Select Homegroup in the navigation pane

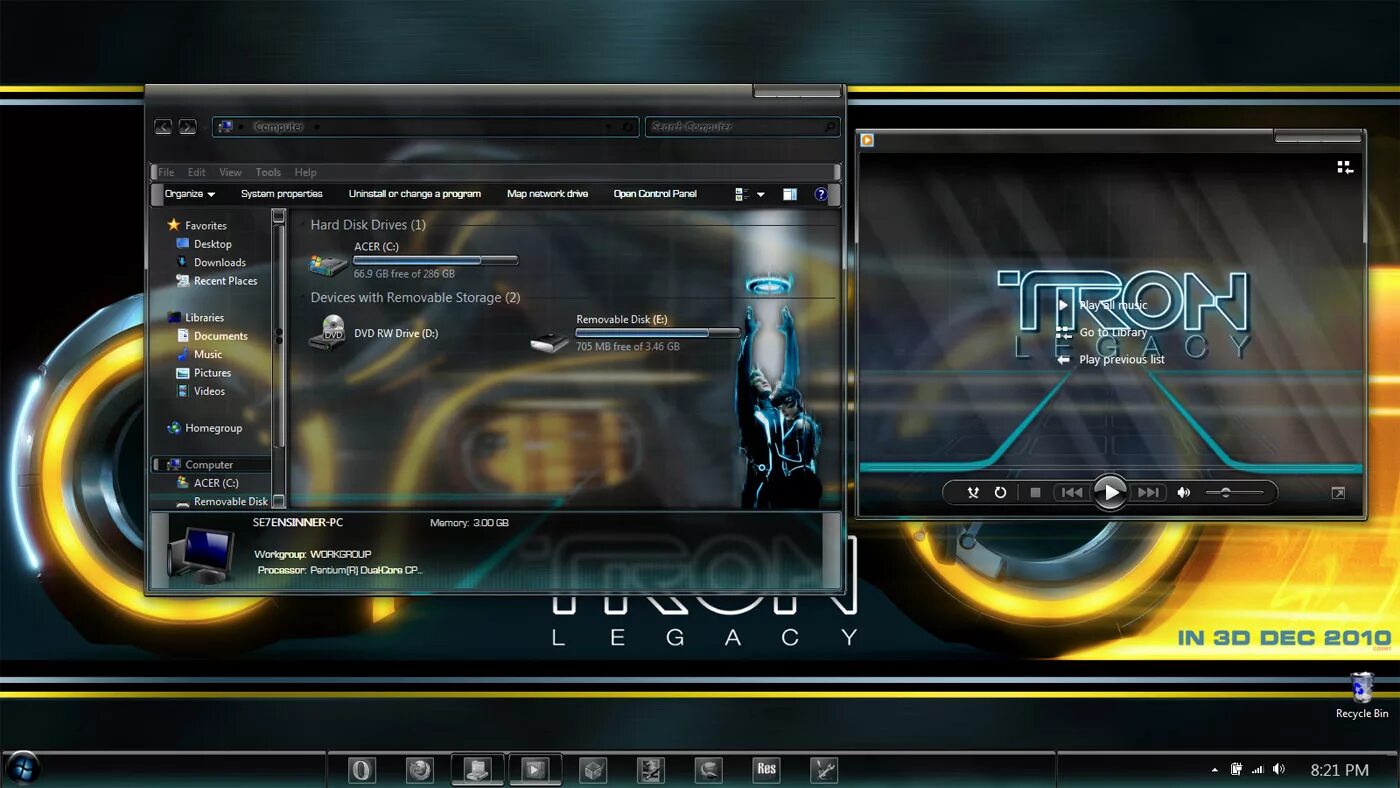point(205,428)
